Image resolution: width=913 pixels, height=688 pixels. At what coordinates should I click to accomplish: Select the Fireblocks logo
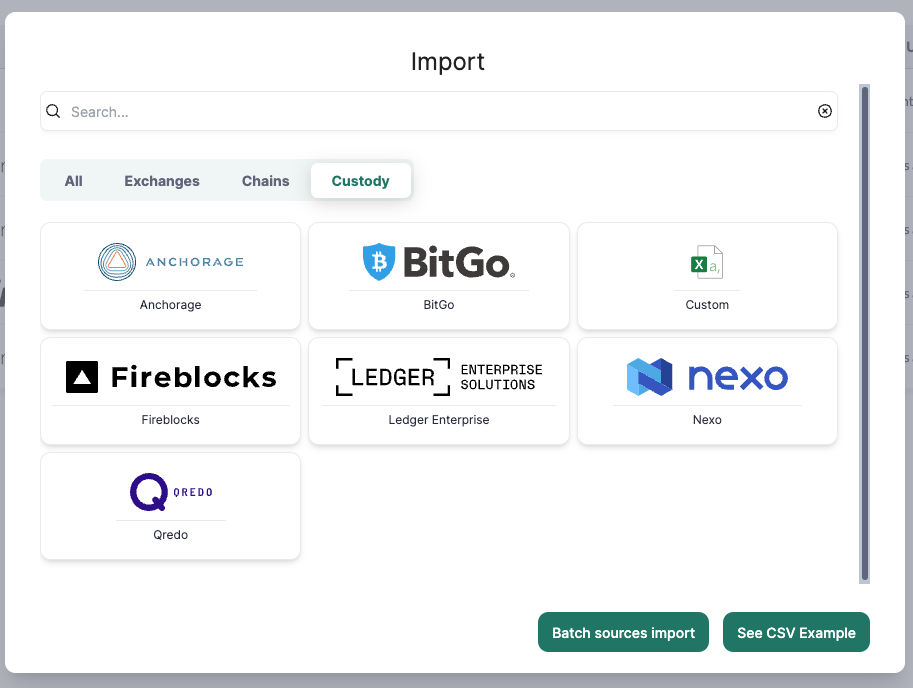171,377
